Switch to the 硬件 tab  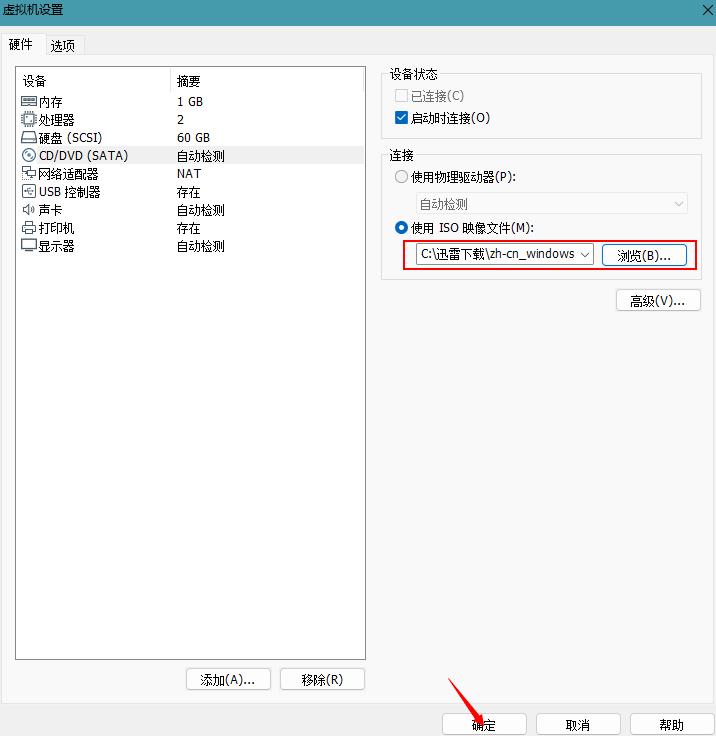(x=21, y=45)
